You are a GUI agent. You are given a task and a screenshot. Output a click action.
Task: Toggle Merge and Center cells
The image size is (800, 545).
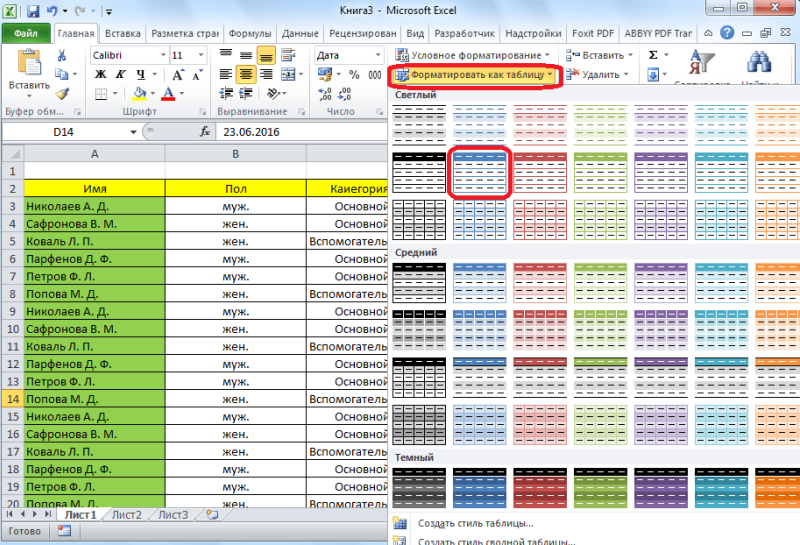click(288, 75)
